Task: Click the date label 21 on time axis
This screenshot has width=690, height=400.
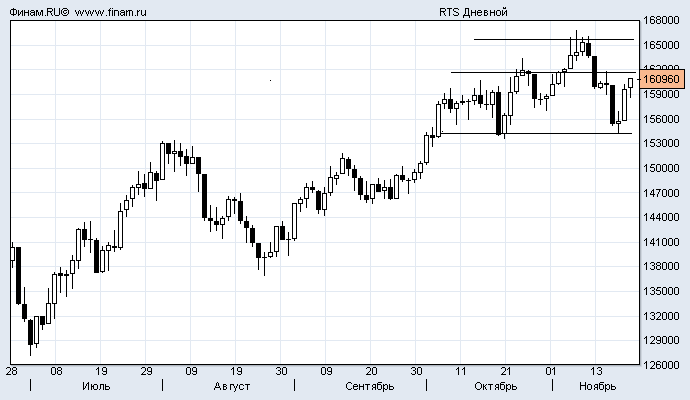Action: tap(506, 371)
